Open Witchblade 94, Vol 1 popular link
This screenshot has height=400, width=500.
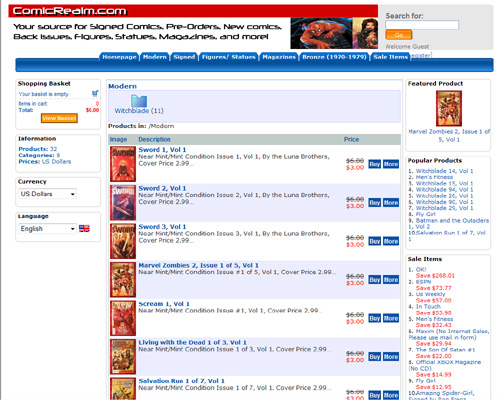pyautogui.click(x=444, y=189)
